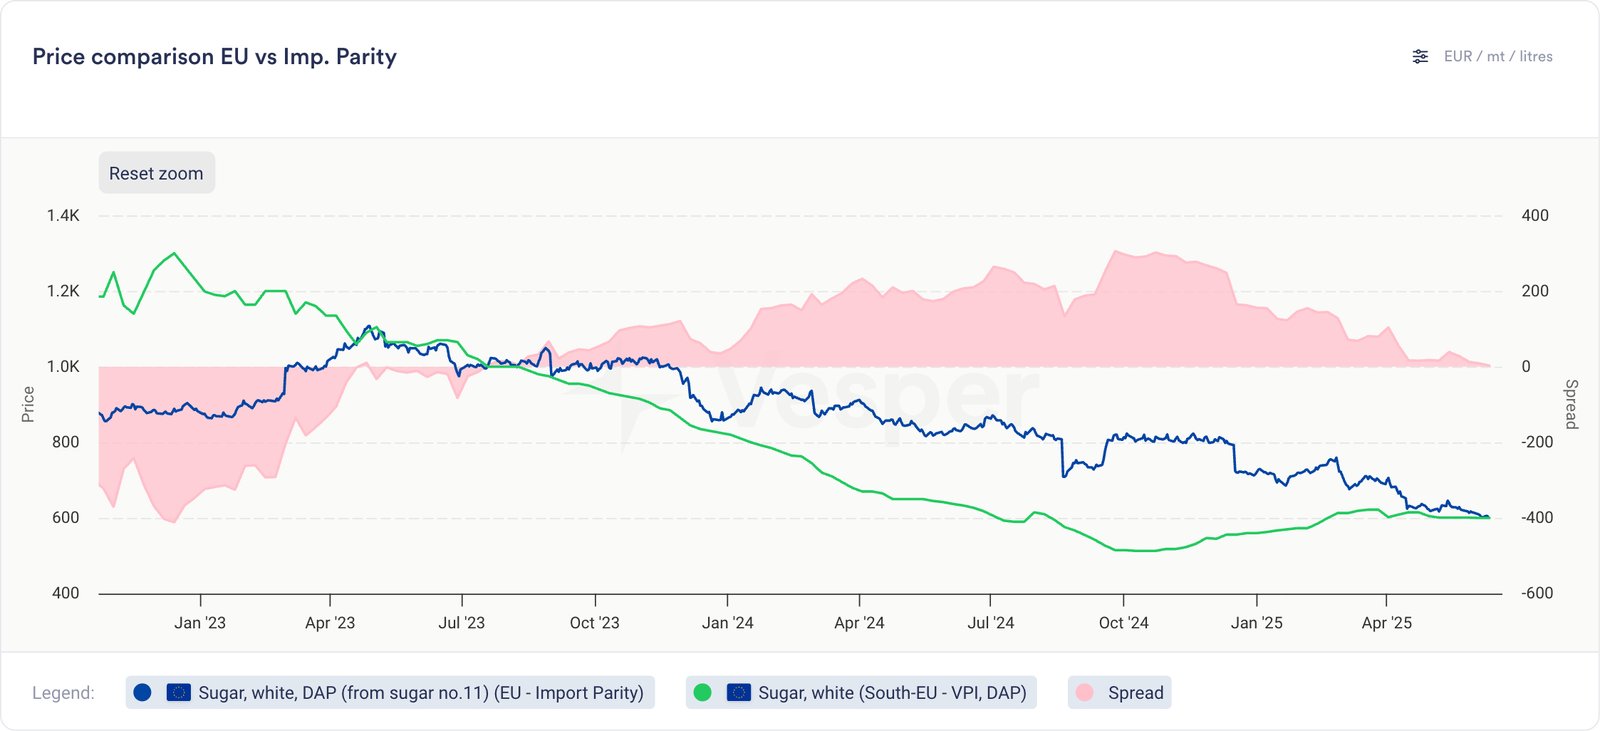Click the Jul '24 x-axis label
The height and width of the screenshot is (731, 1600).
[x=990, y=623]
